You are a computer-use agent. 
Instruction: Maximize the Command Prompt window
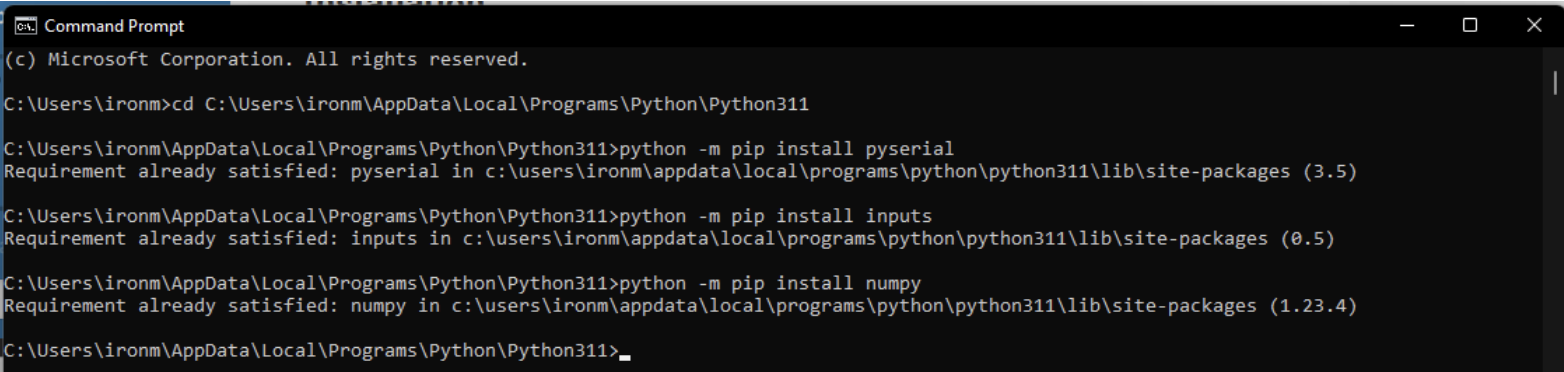tap(1470, 26)
